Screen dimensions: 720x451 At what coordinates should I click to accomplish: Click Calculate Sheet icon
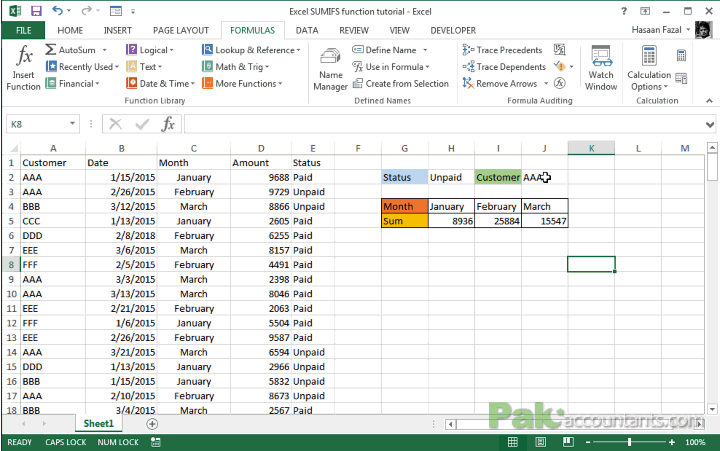tap(681, 78)
